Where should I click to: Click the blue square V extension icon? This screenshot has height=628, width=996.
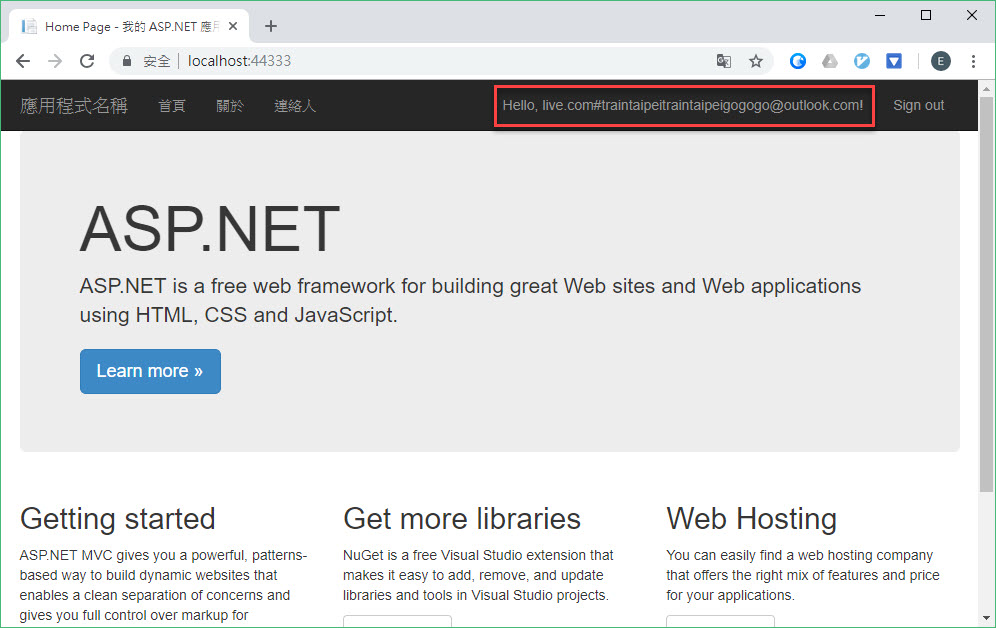[x=894, y=61]
